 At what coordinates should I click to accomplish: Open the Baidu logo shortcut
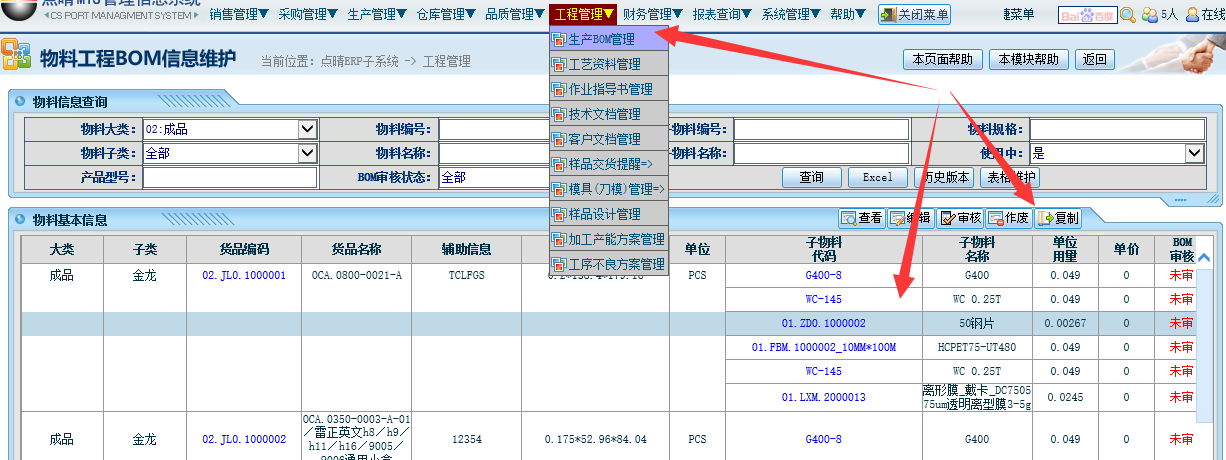pos(1087,15)
